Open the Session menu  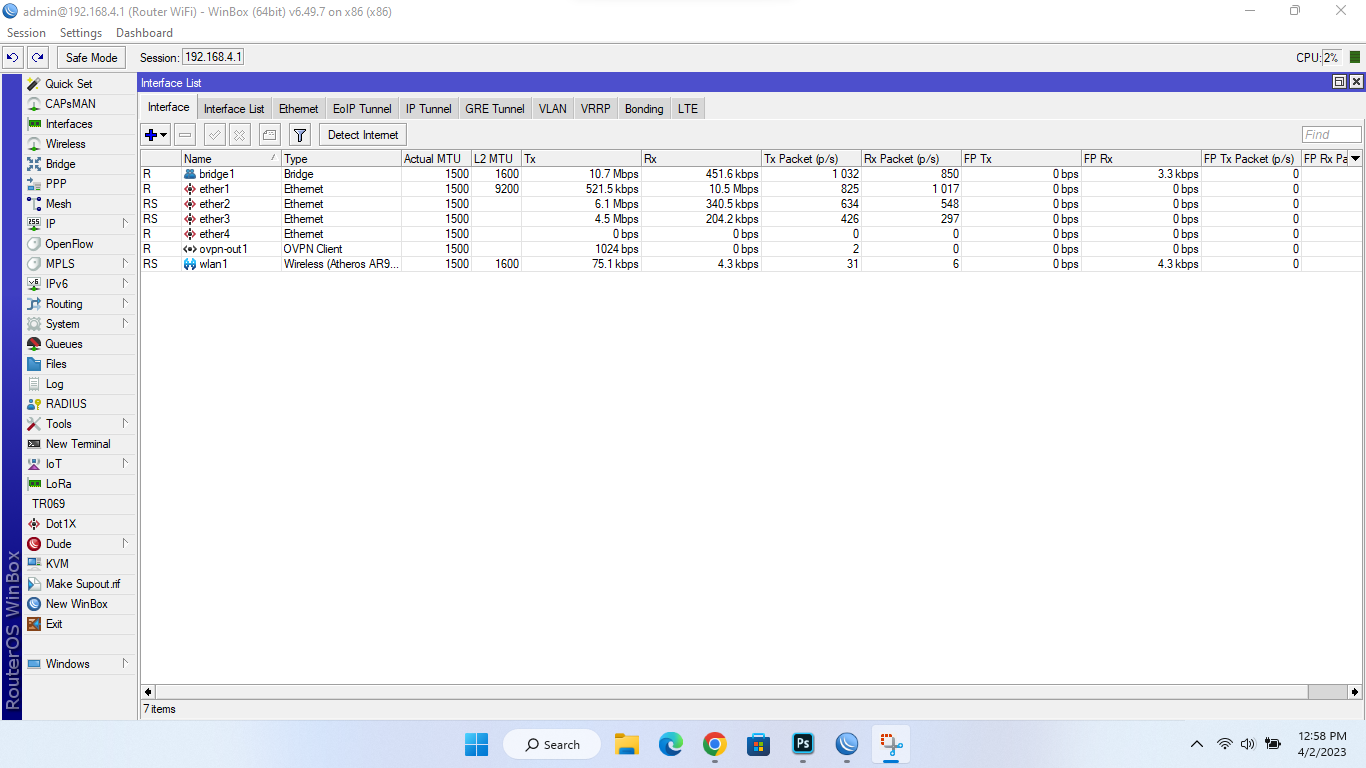pos(26,33)
